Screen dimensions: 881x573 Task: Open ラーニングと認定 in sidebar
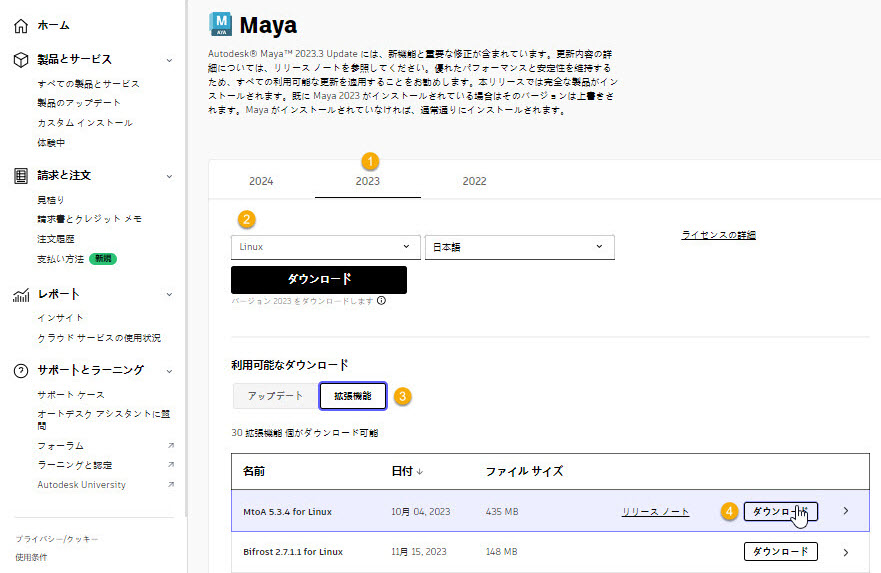point(75,465)
